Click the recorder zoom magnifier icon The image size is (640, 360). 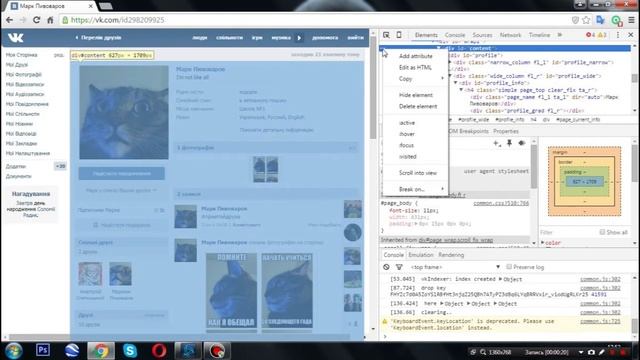[x=483, y=352]
